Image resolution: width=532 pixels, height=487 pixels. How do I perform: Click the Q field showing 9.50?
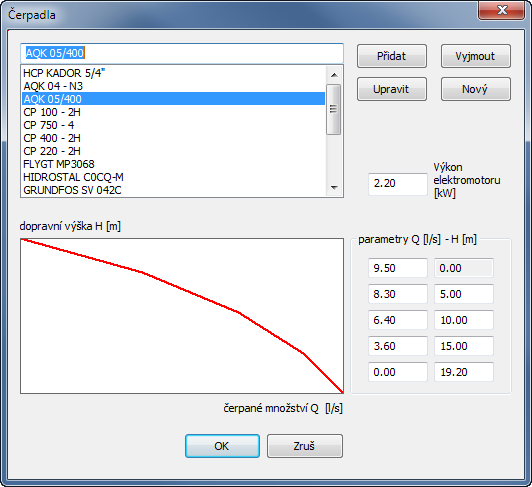(x=398, y=268)
